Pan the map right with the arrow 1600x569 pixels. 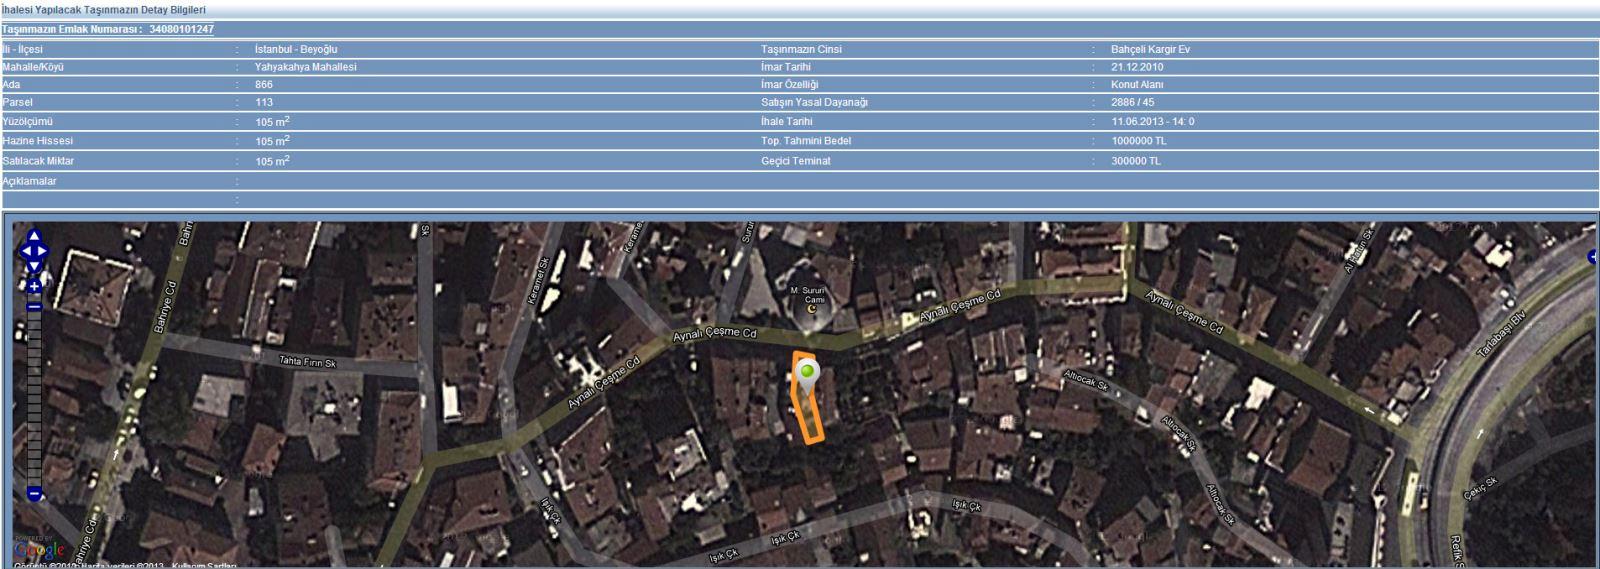[x=43, y=251]
